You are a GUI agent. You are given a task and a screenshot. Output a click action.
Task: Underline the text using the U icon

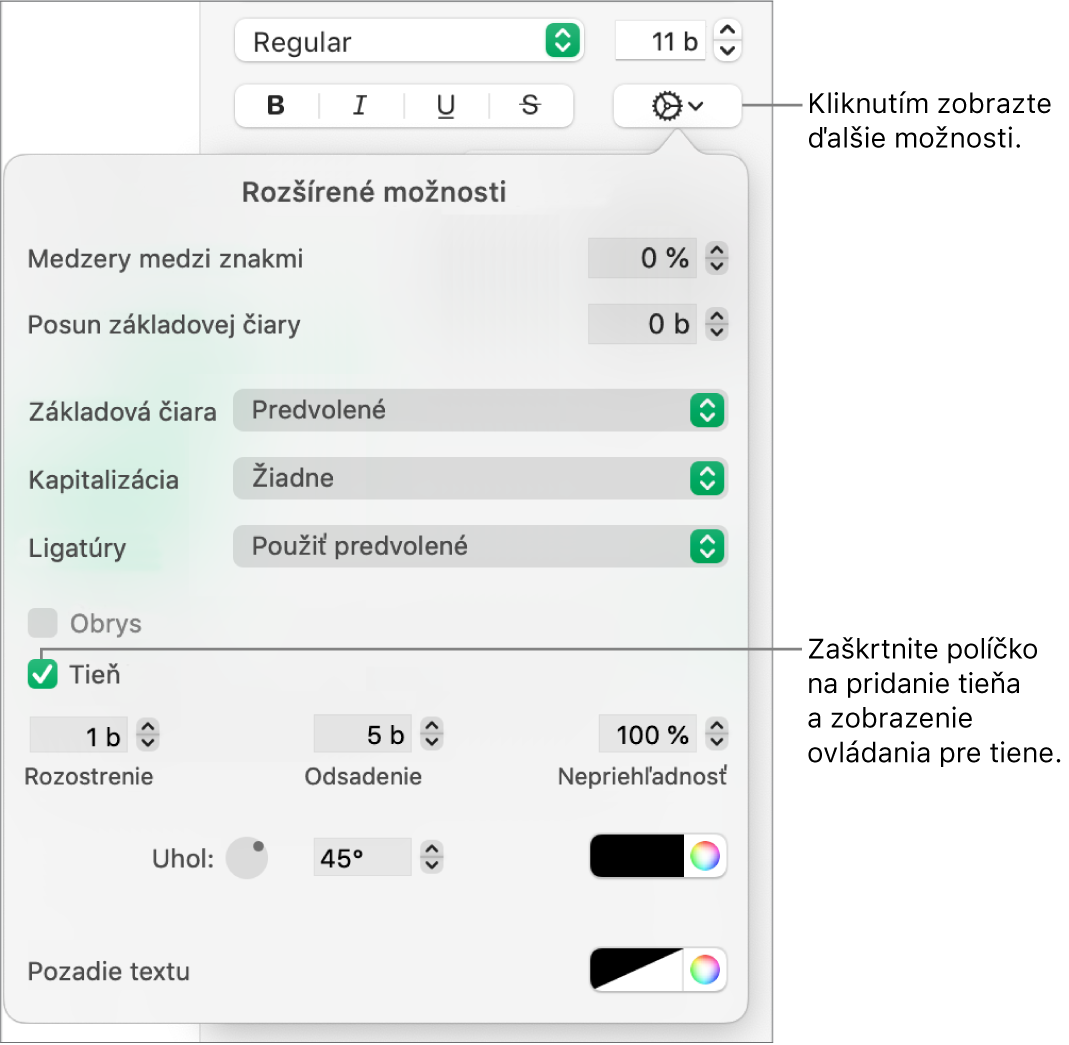tap(444, 106)
